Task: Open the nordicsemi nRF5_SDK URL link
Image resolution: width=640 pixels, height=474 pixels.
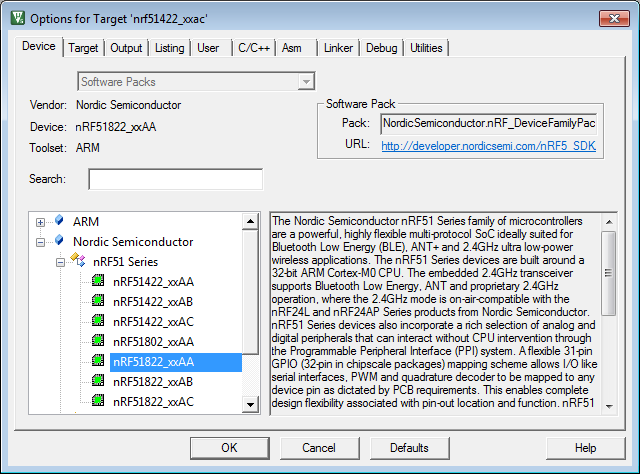Action: 489,146
